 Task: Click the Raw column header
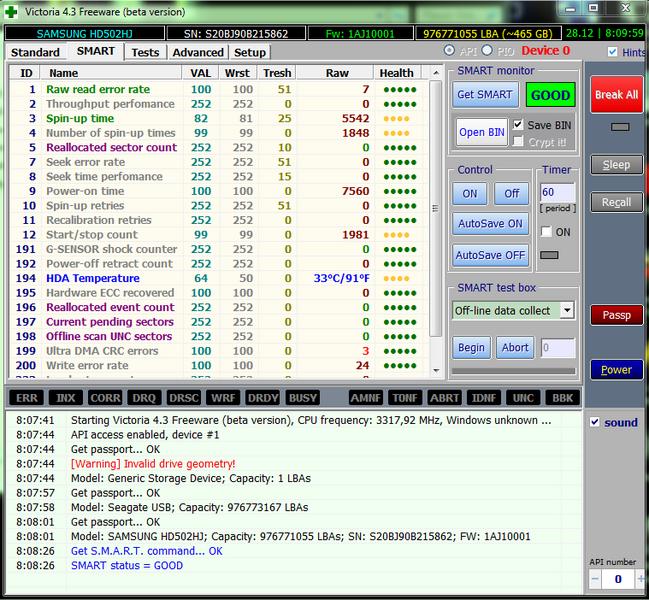[x=336, y=73]
